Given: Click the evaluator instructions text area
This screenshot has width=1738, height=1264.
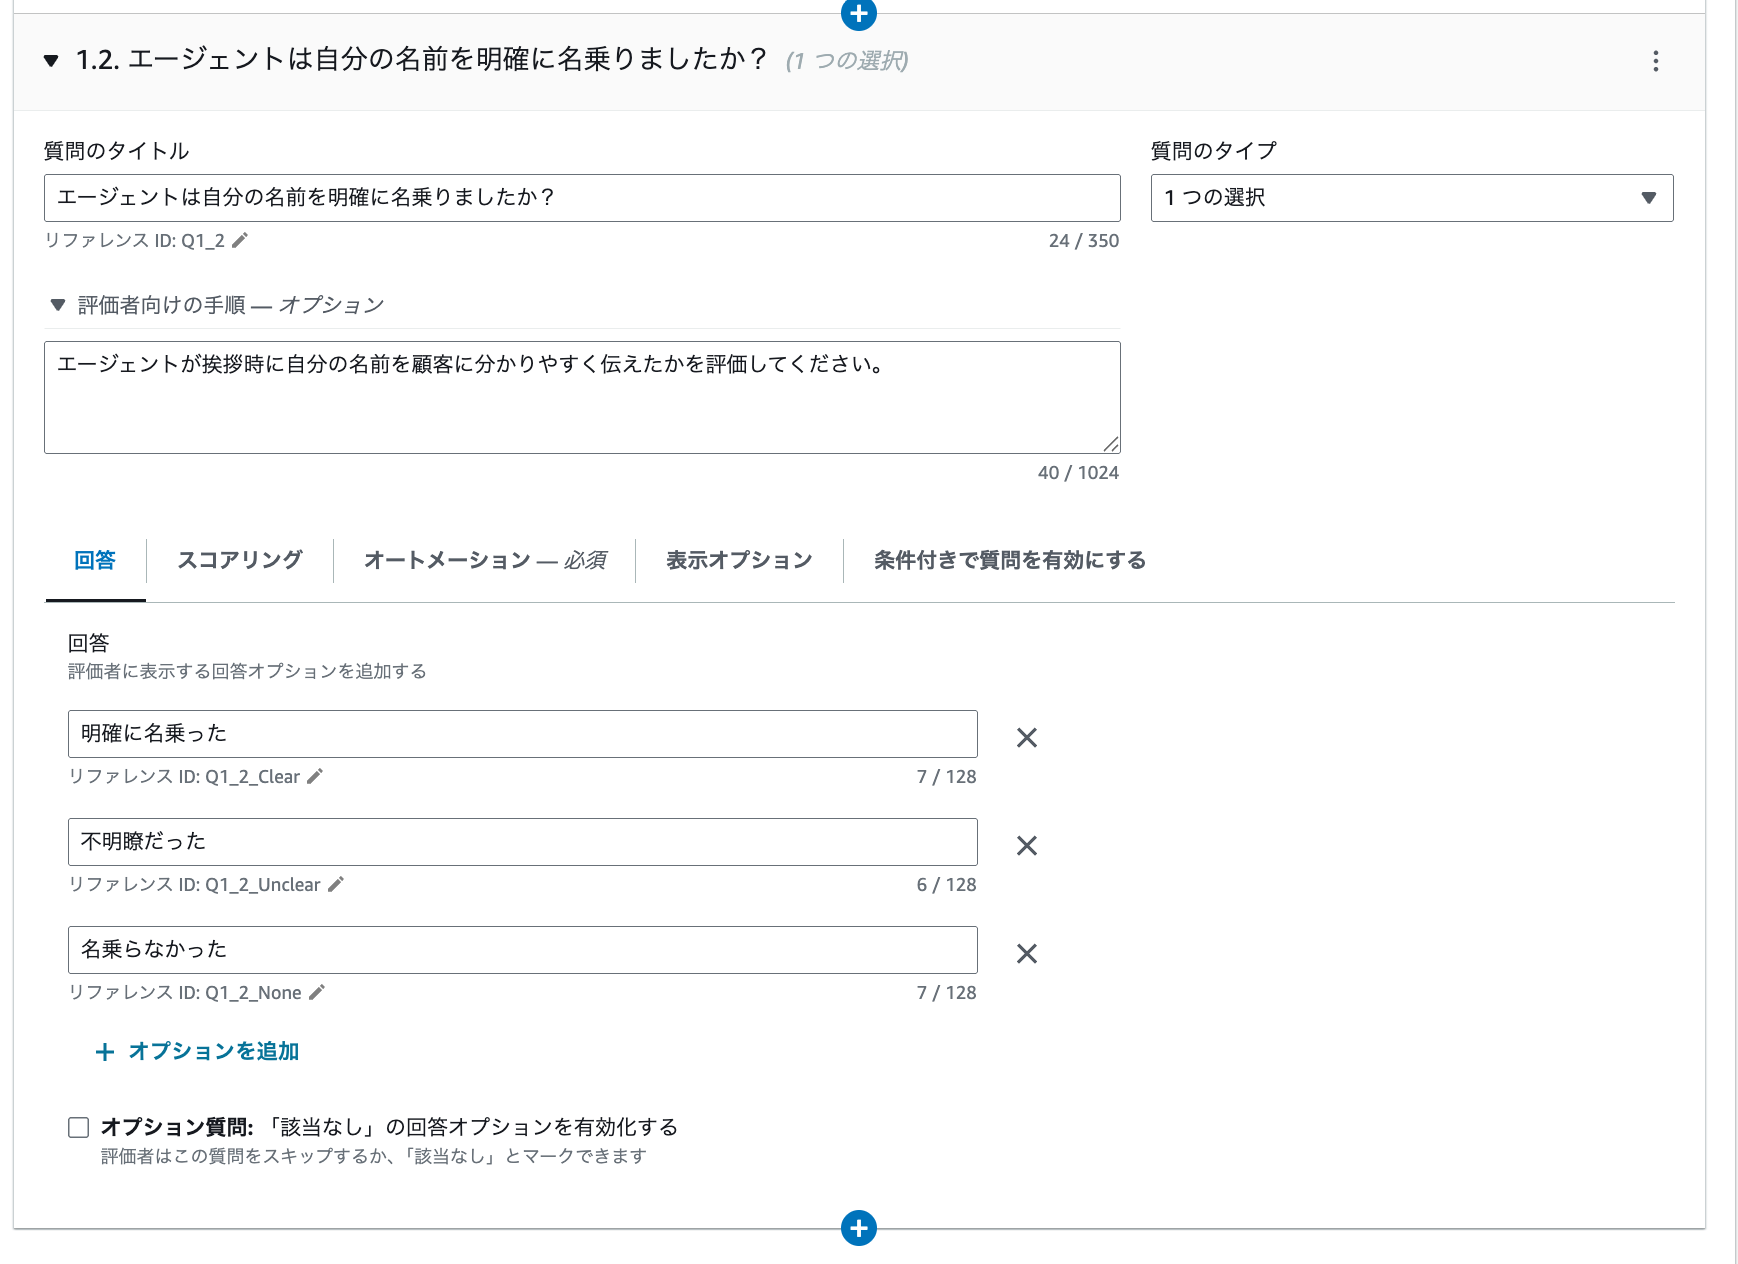Looking at the screenshot, I should (x=582, y=397).
